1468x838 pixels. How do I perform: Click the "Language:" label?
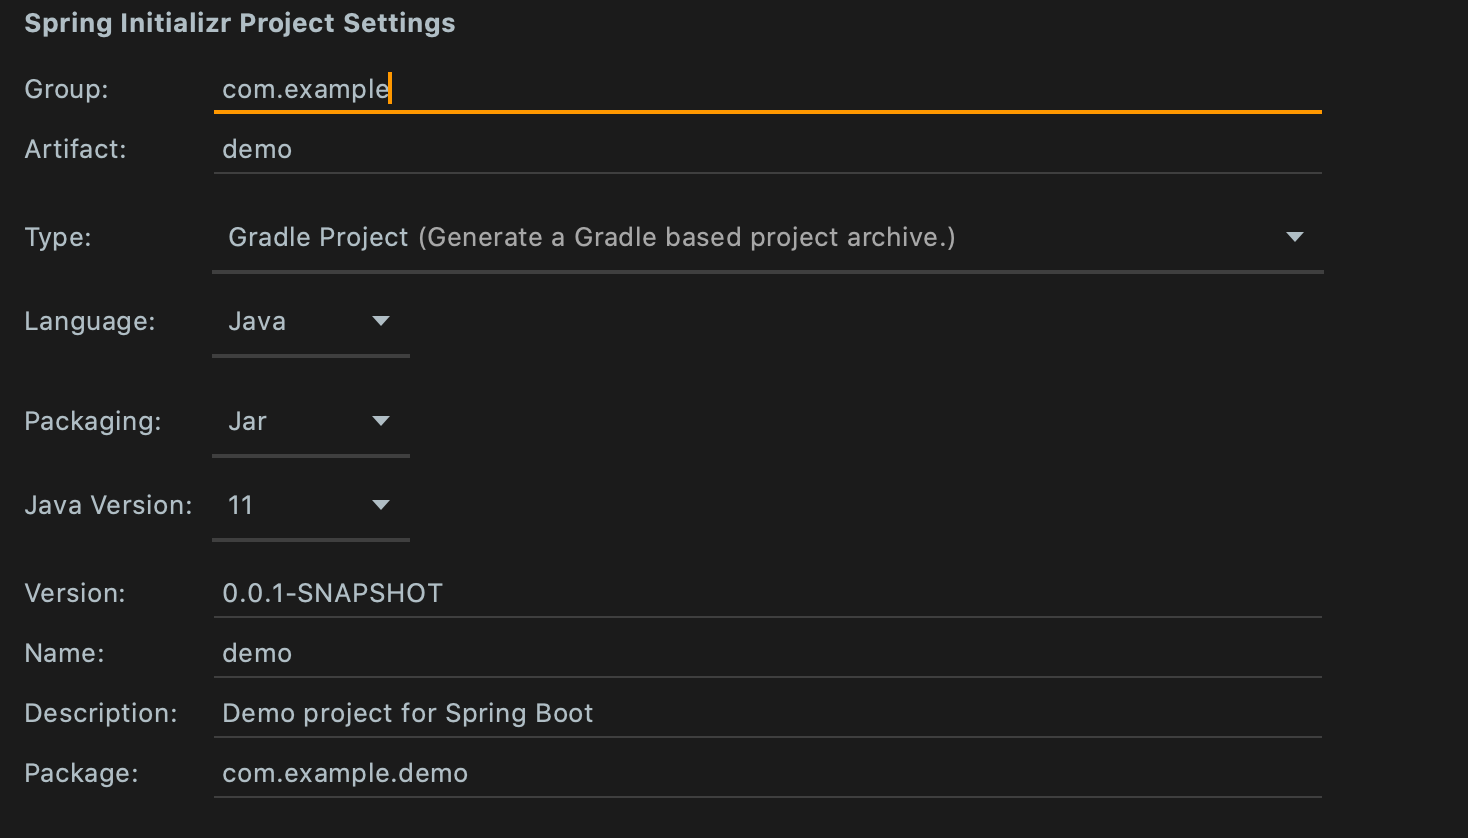pyautogui.click(x=90, y=321)
